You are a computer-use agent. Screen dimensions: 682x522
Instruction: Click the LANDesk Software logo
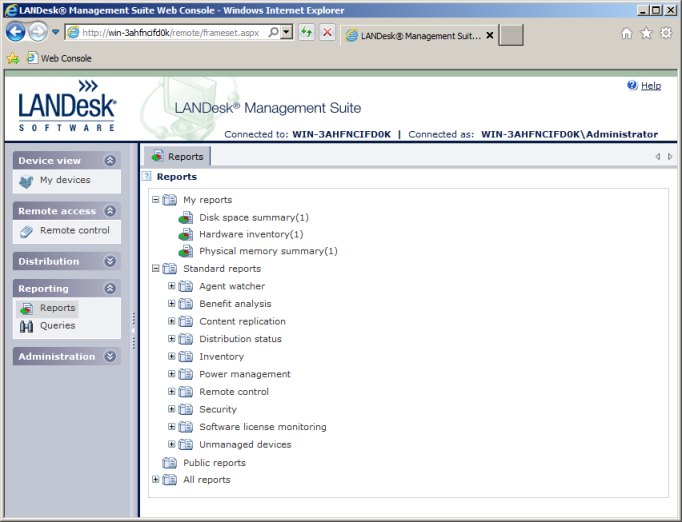coord(67,105)
